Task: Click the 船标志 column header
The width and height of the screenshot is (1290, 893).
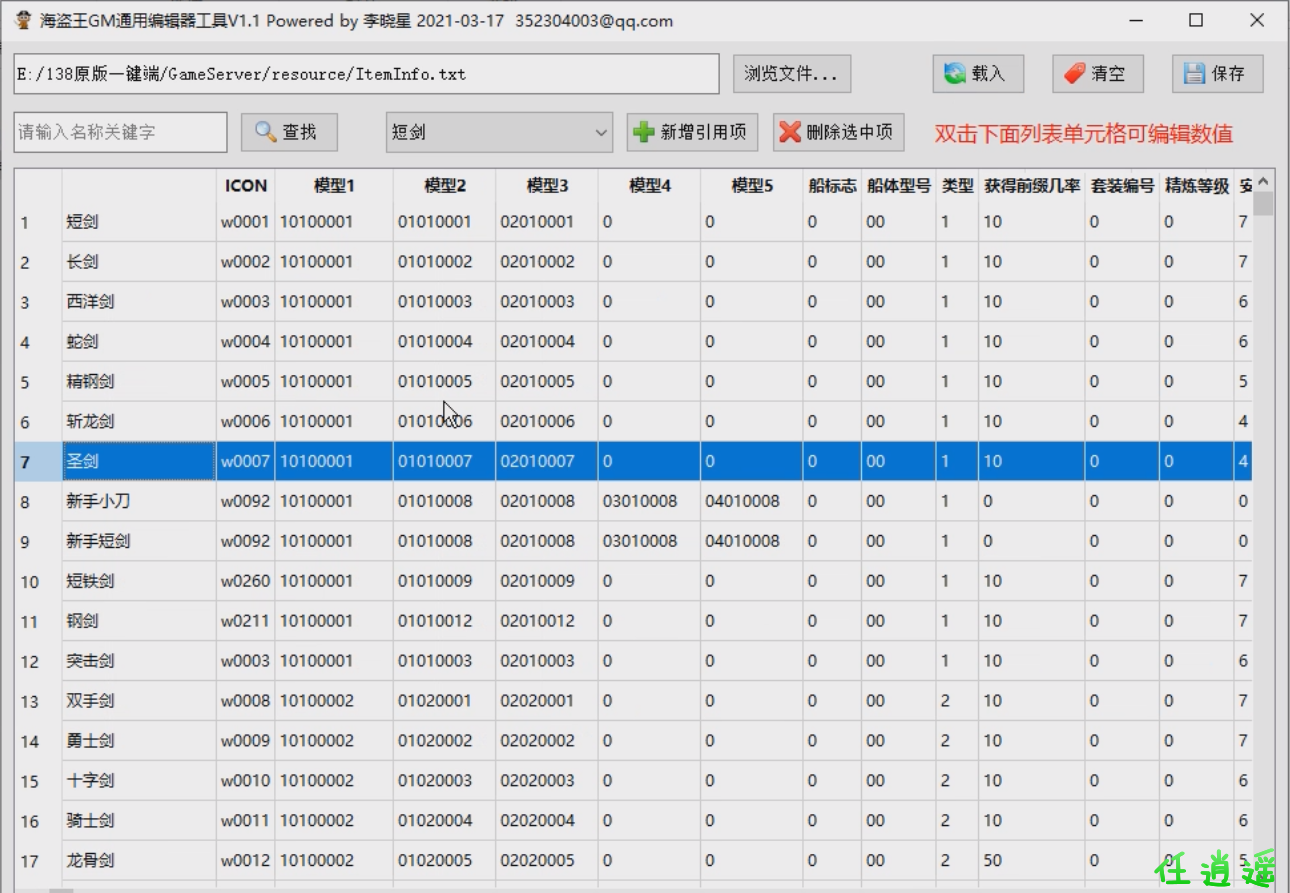Action: pos(833,185)
